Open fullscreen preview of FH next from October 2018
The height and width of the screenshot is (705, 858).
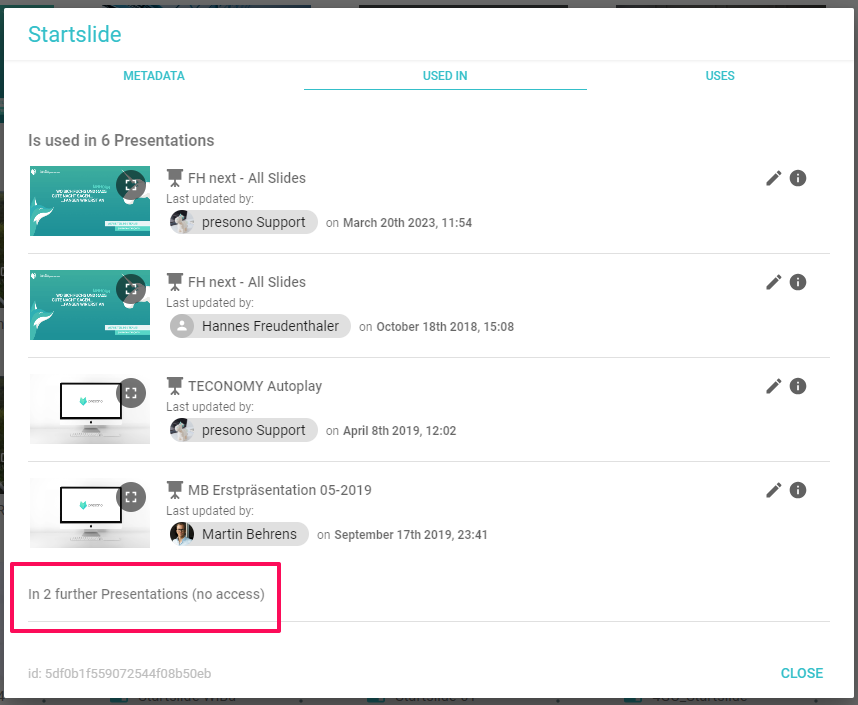click(x=131, y=289)
